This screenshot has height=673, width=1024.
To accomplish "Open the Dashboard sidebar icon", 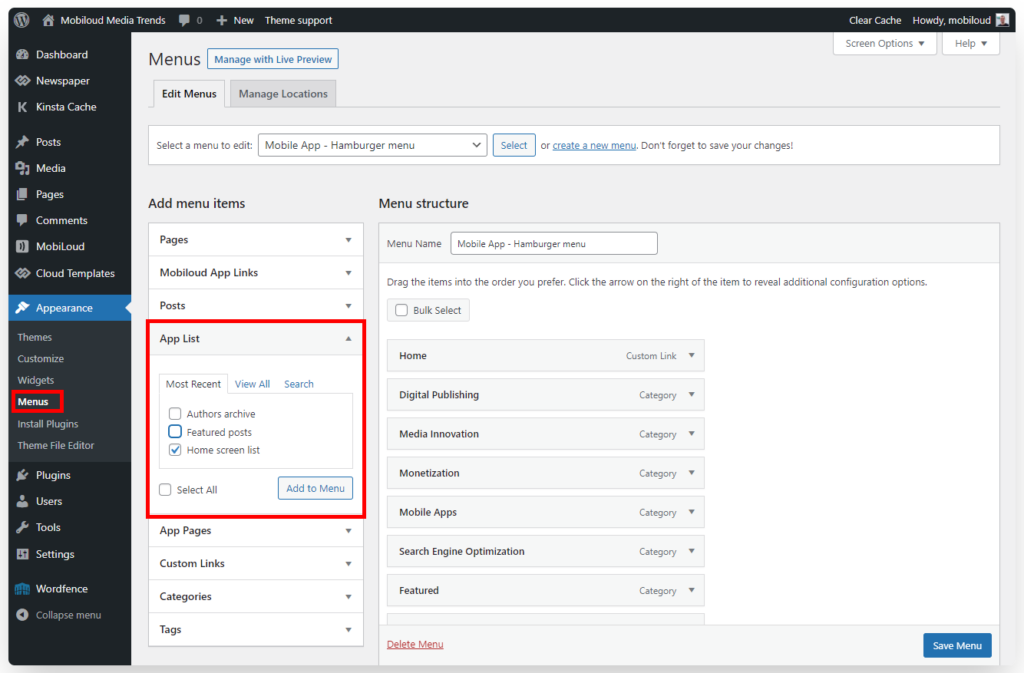I will (x=23, y=54).
